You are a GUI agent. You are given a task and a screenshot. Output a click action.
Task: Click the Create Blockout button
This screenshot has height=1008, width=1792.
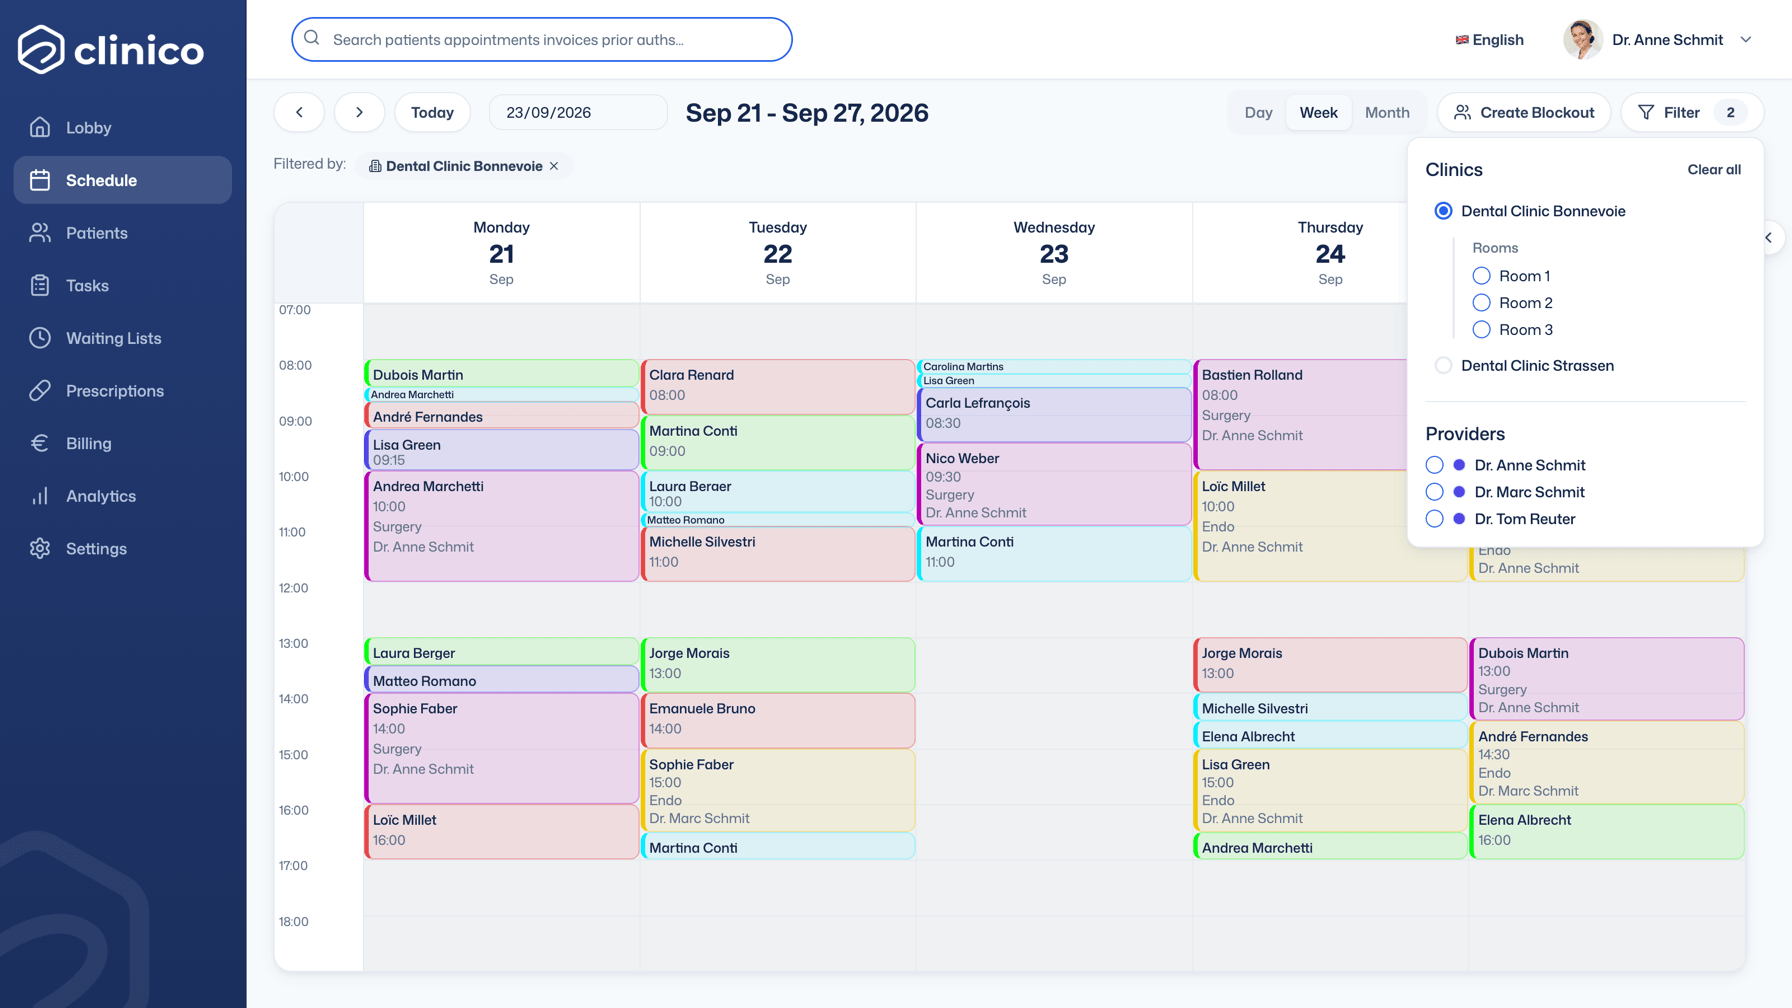click(x=1524, y=112)
